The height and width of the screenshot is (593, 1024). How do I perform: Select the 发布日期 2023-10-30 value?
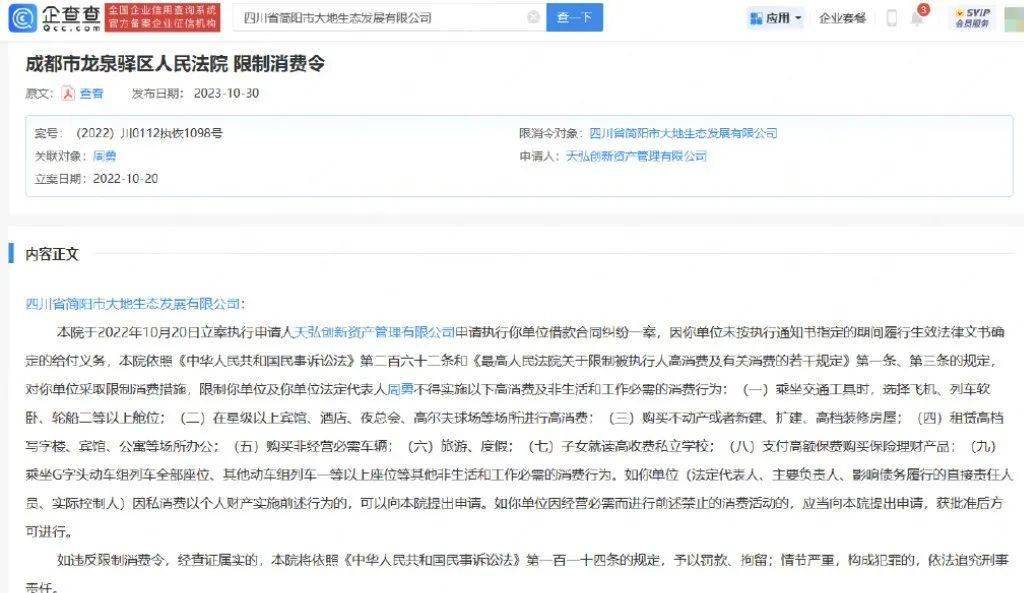coord(226,93)
